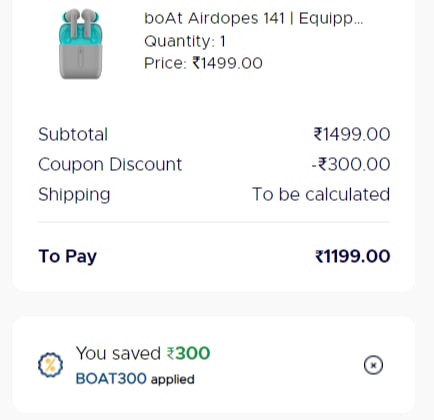Viewport: 434px width, 420px height.
Task: Click the You saved ₹300 message
Action: 143,353
